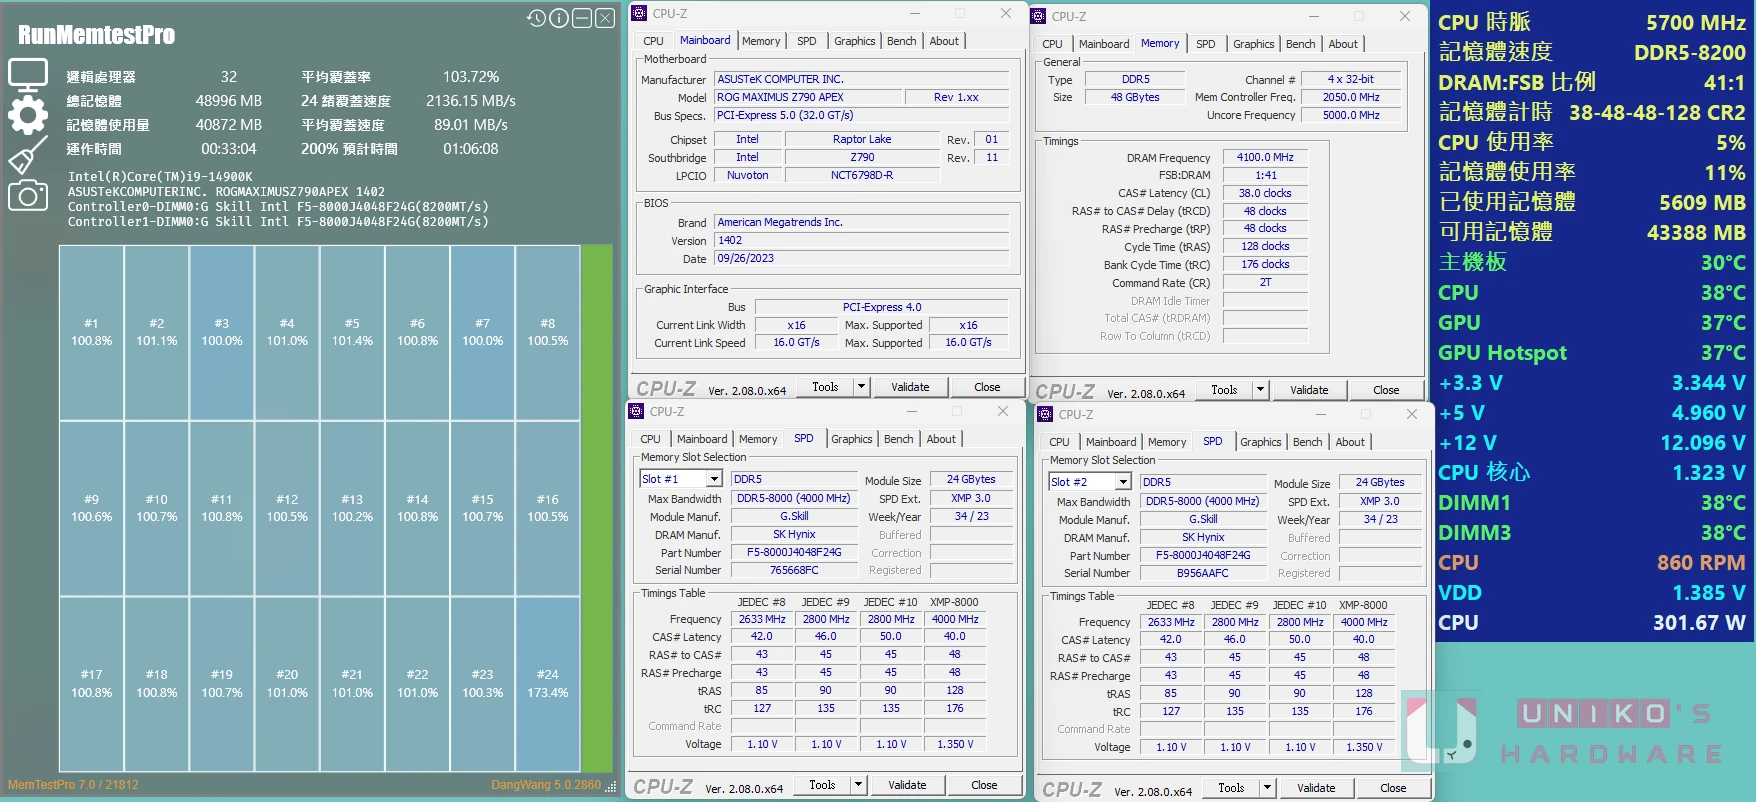Screen dimensions: 1756x802
Task: Open the monitor icon in RunMemtestPro sidebar
Action: click(27, 75)
